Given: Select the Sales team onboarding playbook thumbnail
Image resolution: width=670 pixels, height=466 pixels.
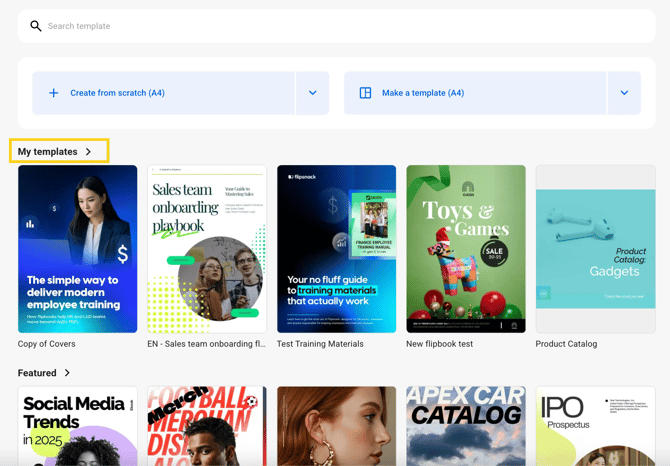Looking at the screenshot, I should pos(207,249).
